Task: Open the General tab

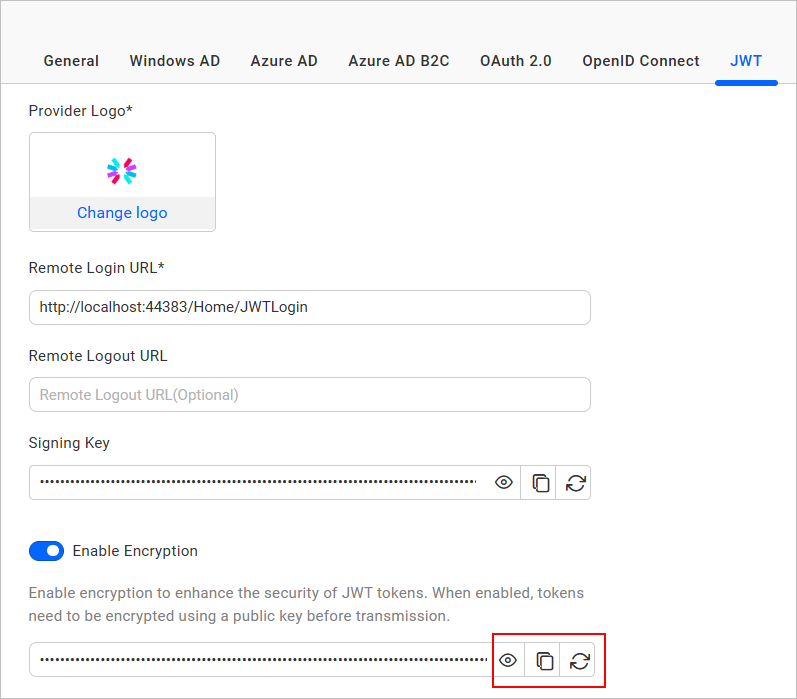Action: tap(71, 61)
